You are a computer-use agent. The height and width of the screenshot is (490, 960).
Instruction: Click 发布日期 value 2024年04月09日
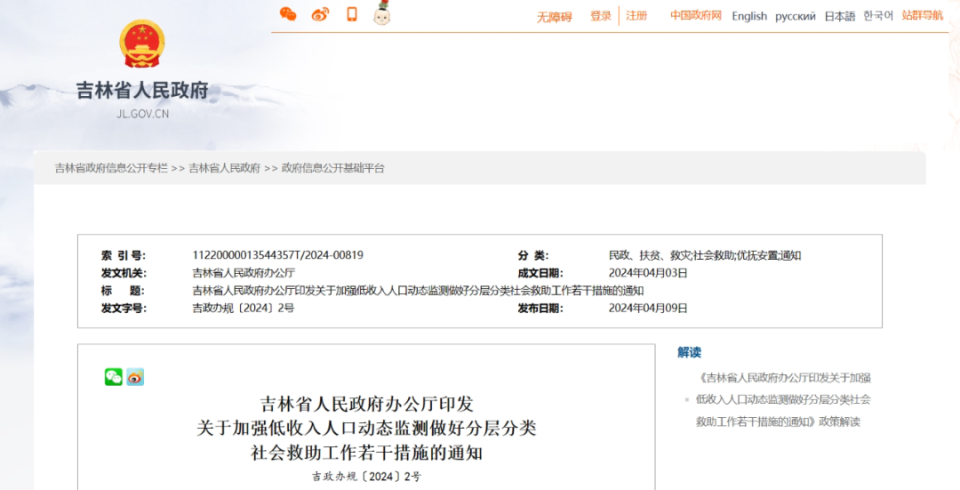point(648,308)
